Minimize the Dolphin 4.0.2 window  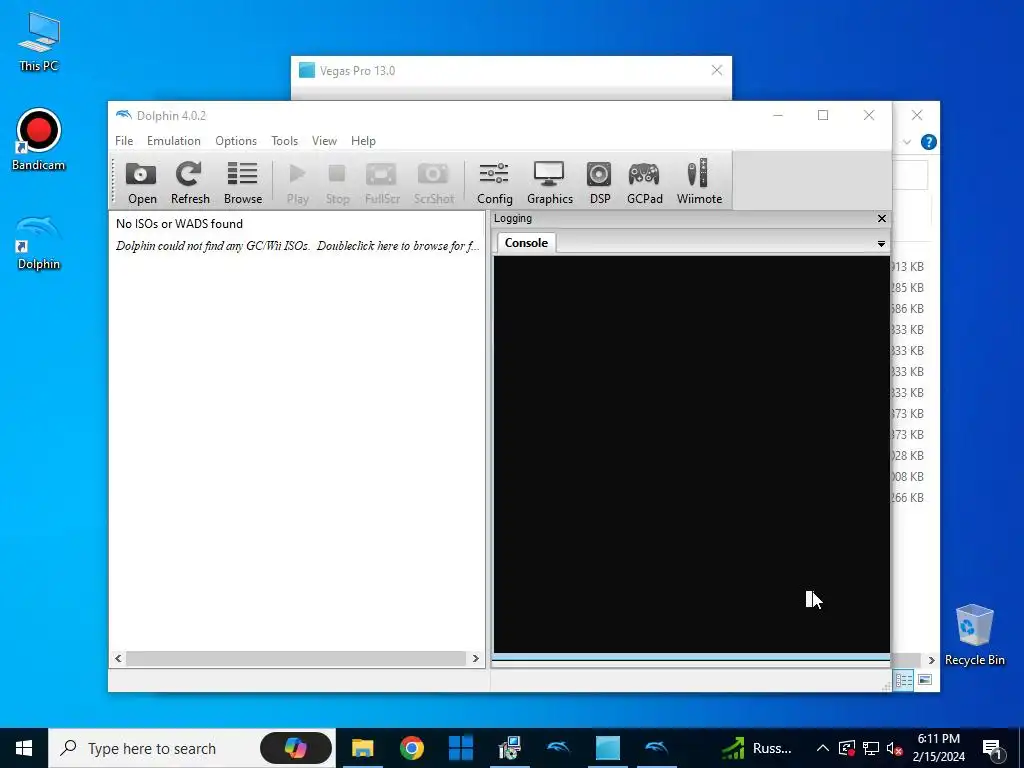click(x=778, y=115)
